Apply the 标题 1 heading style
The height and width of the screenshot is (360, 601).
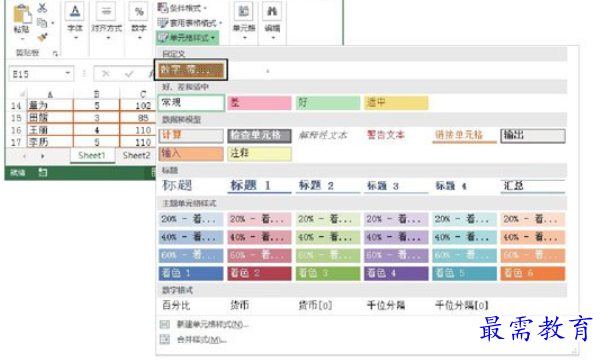(x=259, y=186)
